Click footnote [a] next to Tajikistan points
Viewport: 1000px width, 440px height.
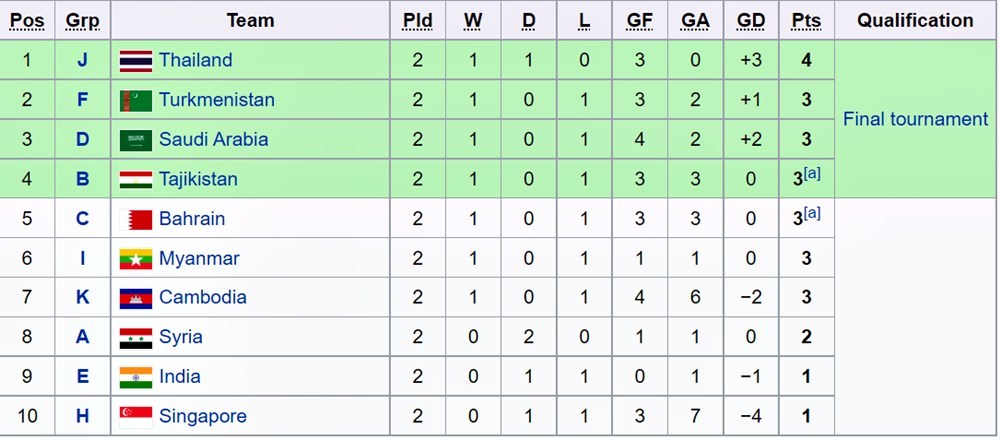tap(812, 175)
